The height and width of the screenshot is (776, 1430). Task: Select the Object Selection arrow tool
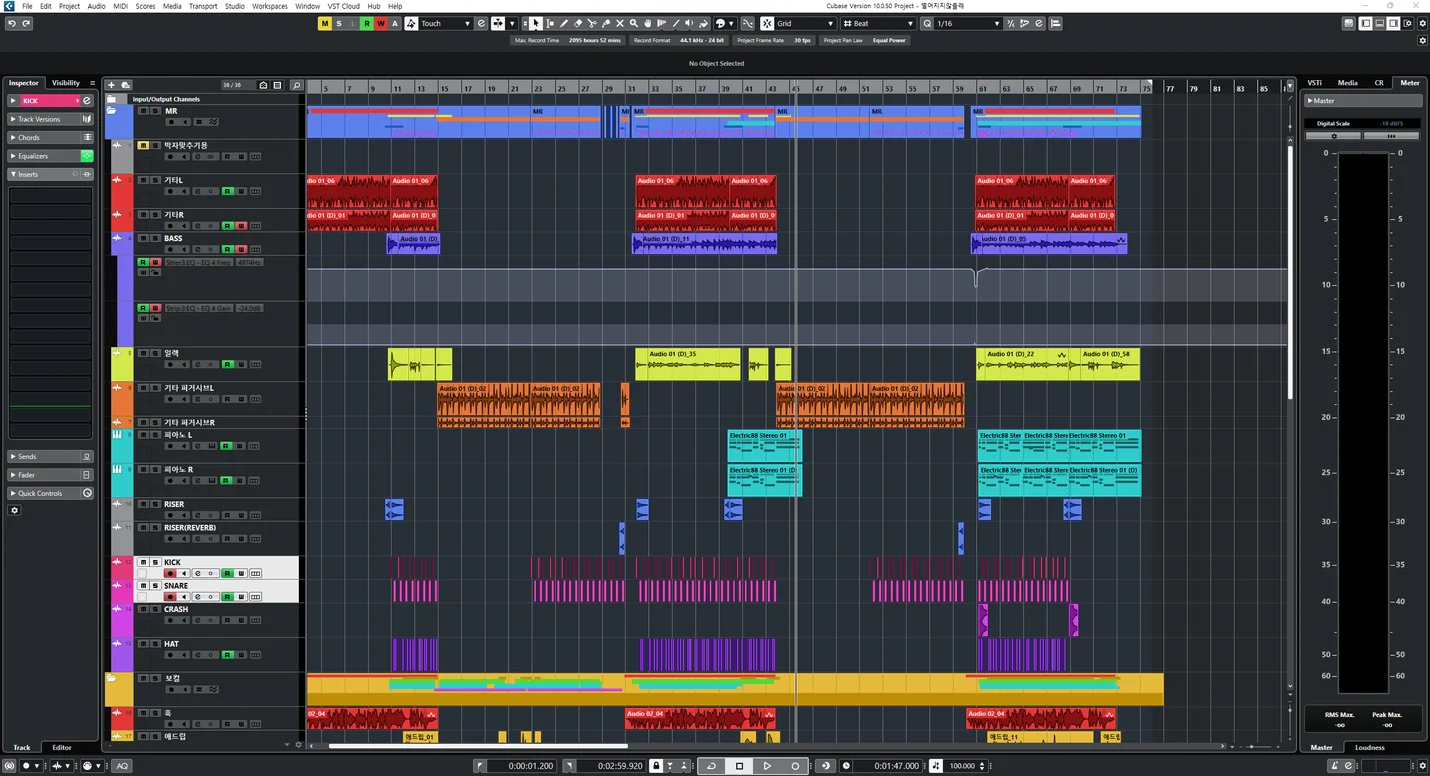click(x=536, y=23)
